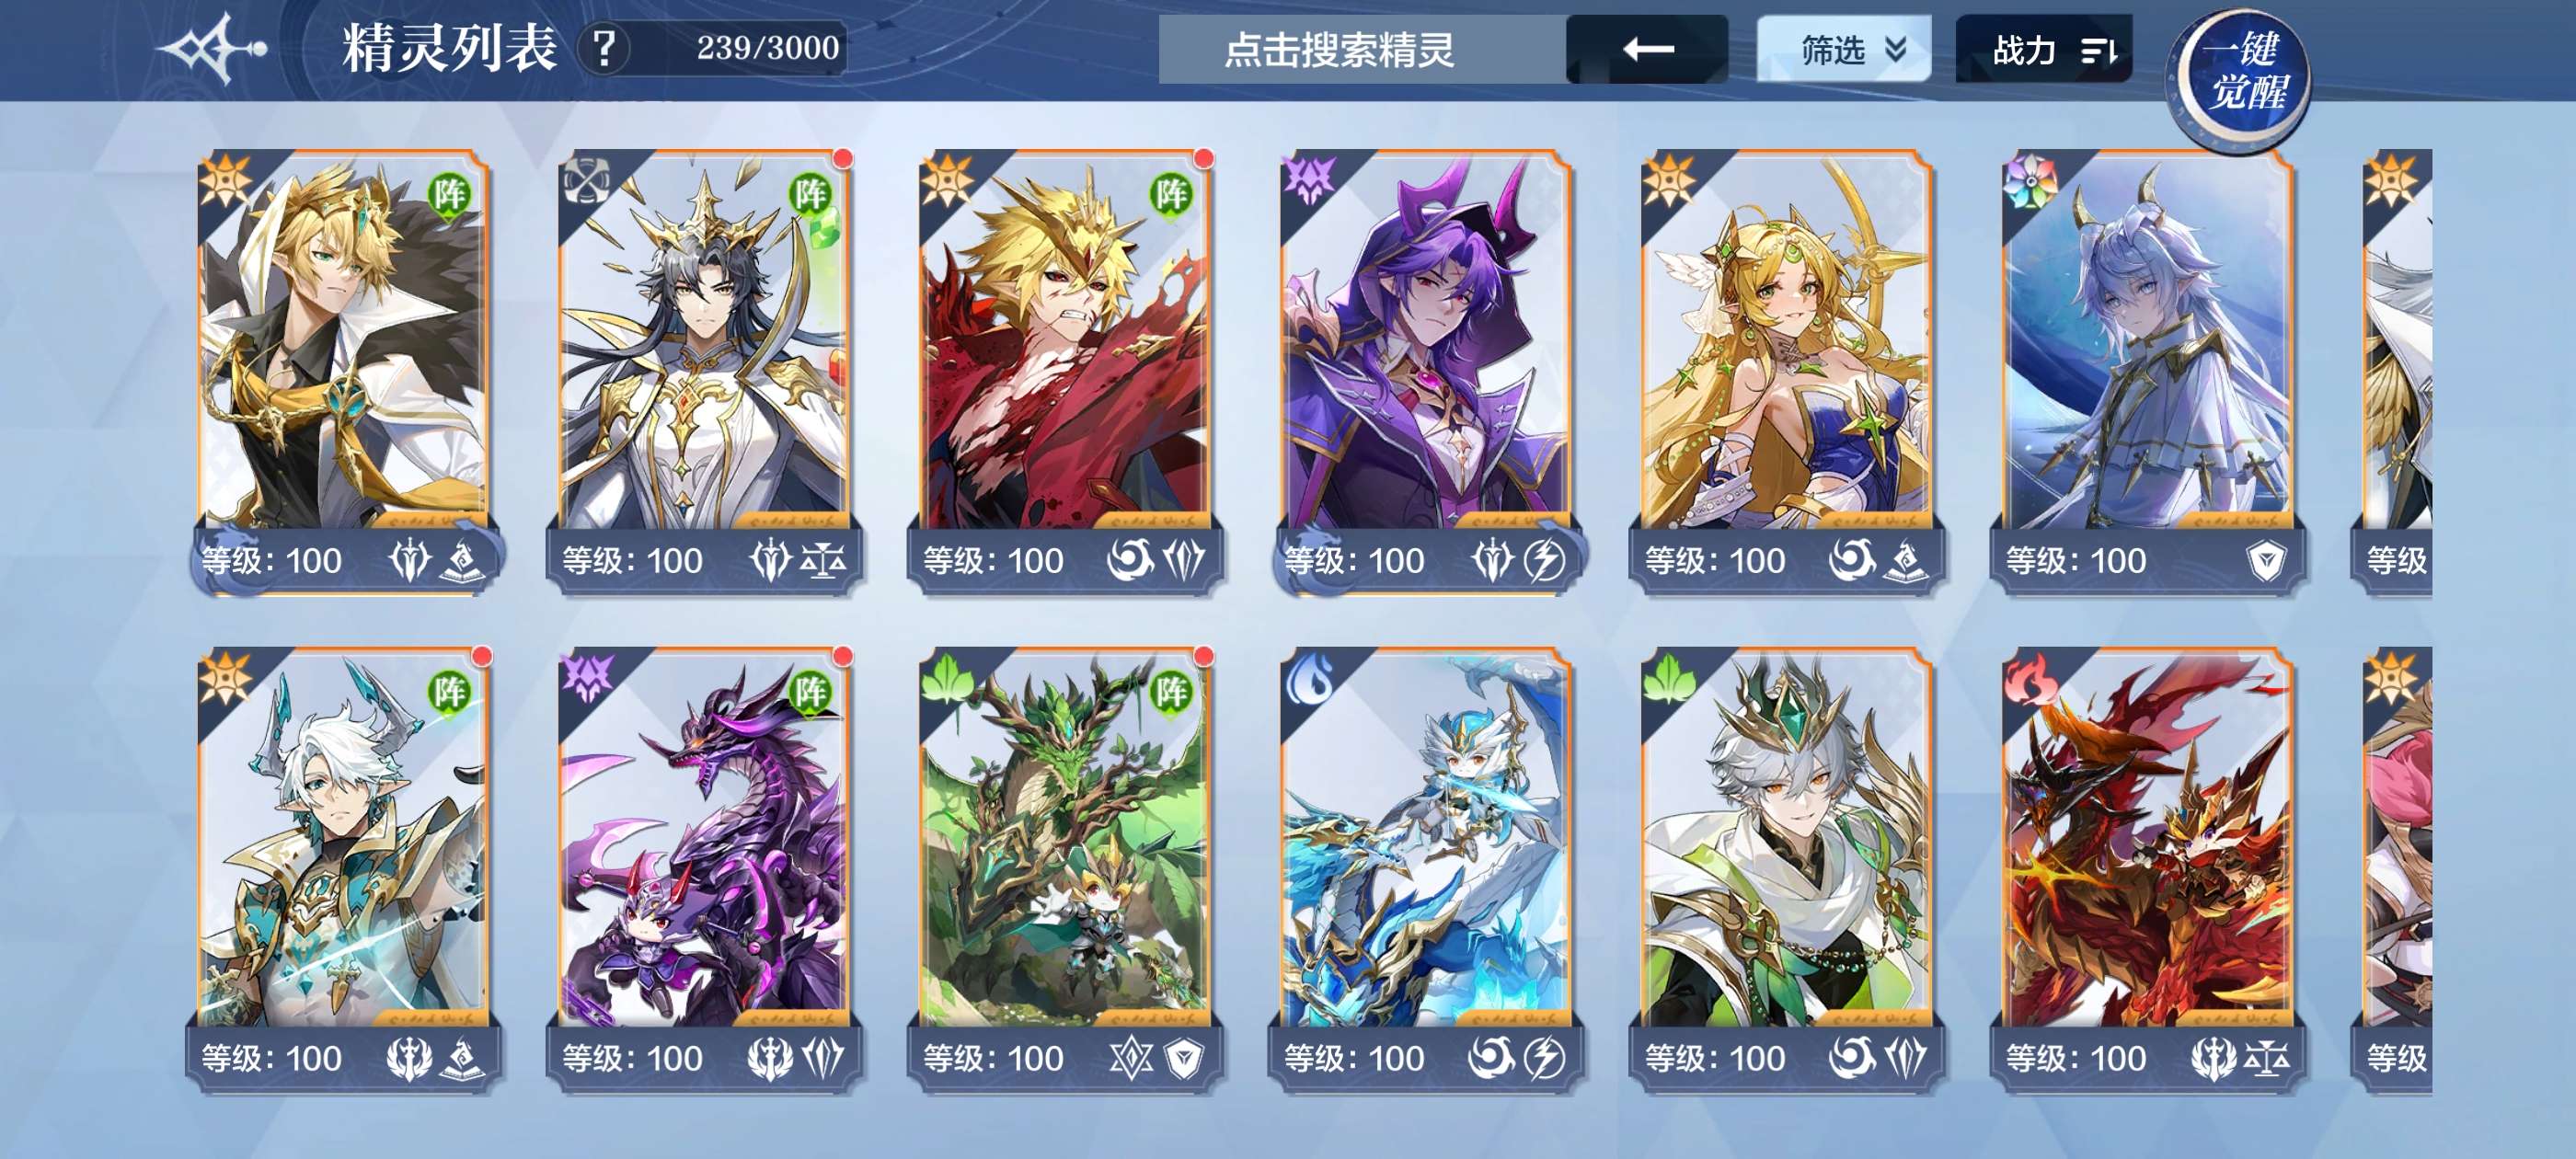2576x1159 pixels.
Task: Click the water drop attribute icon on ice dragon card
Action: tap(1307, 678)
